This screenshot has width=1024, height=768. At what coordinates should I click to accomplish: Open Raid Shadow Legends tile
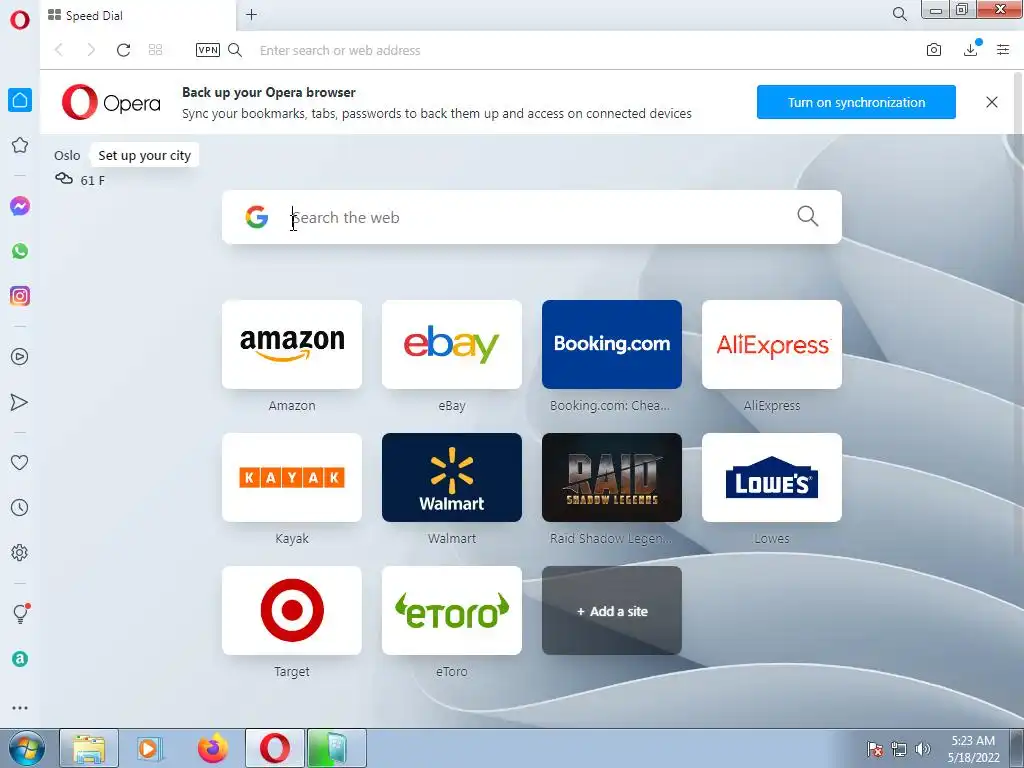coord(612,477)
